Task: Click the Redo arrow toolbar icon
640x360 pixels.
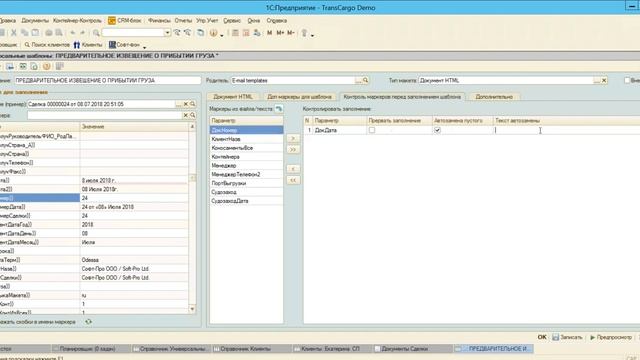Action: coord(82,33)
